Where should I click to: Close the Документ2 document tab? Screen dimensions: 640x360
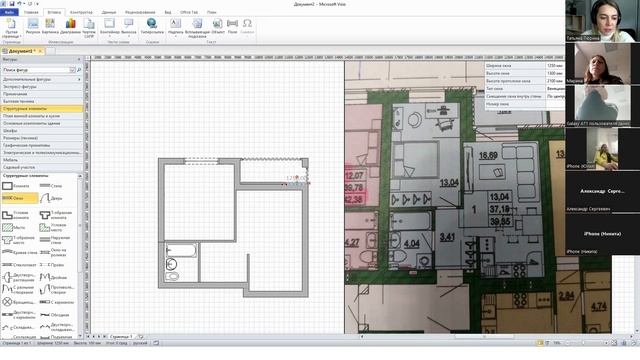coord(40,51)
